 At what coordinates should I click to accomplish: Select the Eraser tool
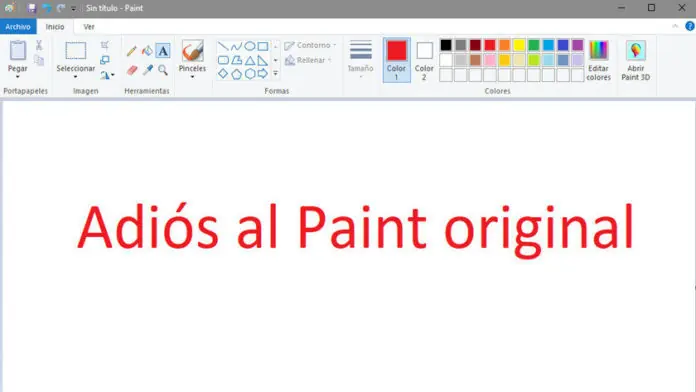click(132, 70)
